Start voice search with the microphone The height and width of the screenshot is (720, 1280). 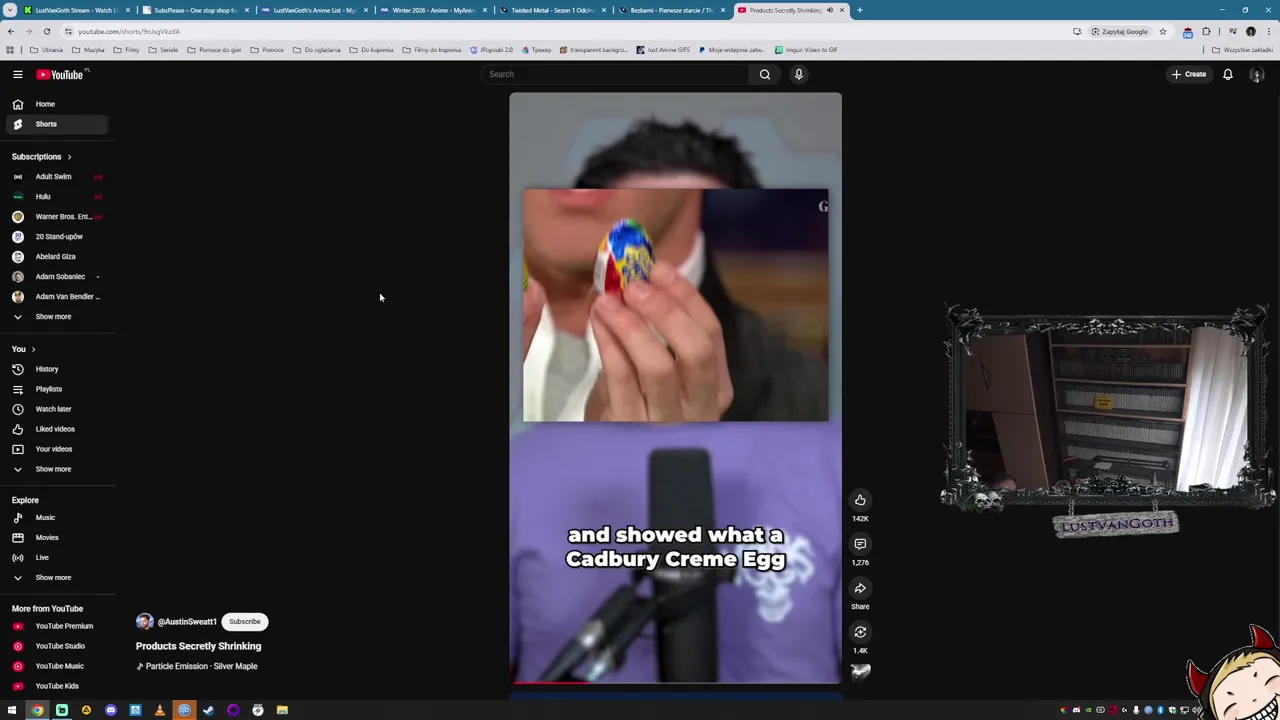[799, 74]
